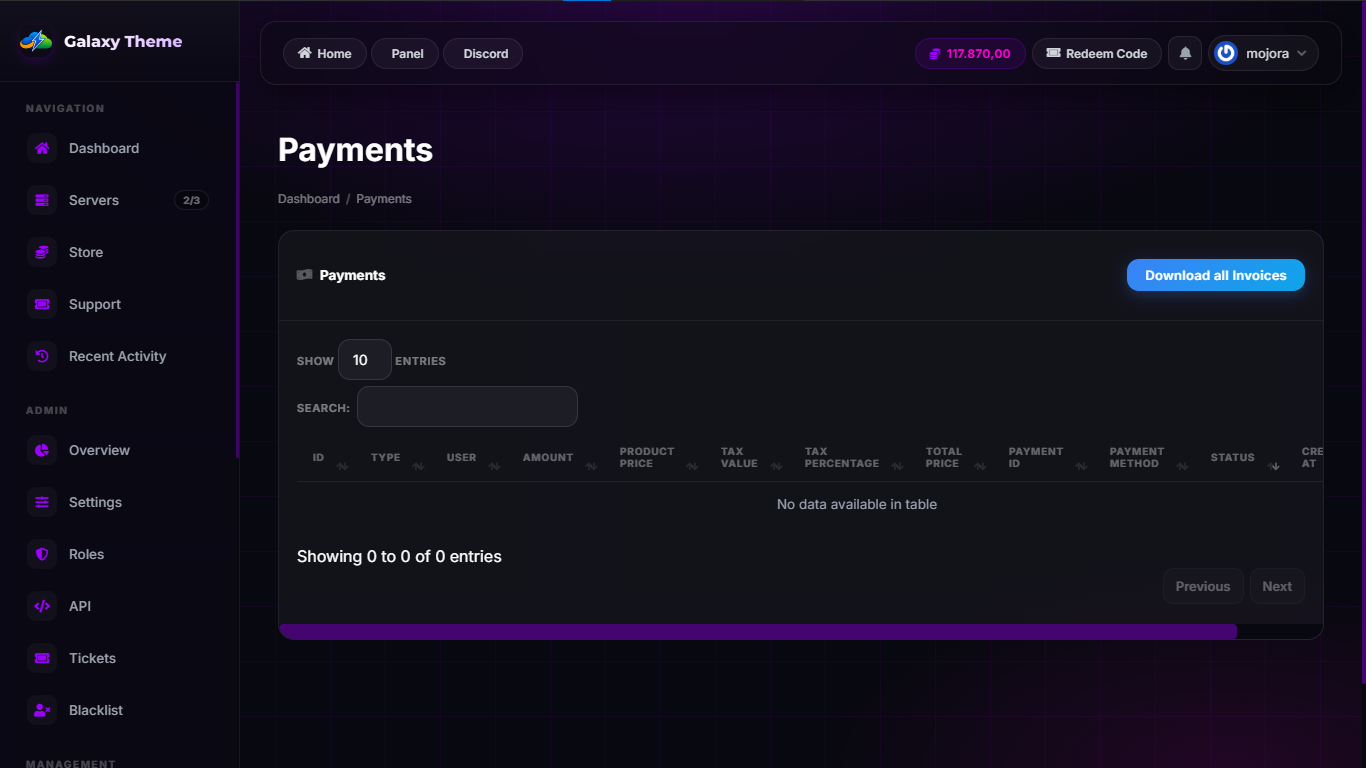Focus the payments Search input field
Image resolution: width=1366 pixels, height=768 pixels.
(467, 407)
